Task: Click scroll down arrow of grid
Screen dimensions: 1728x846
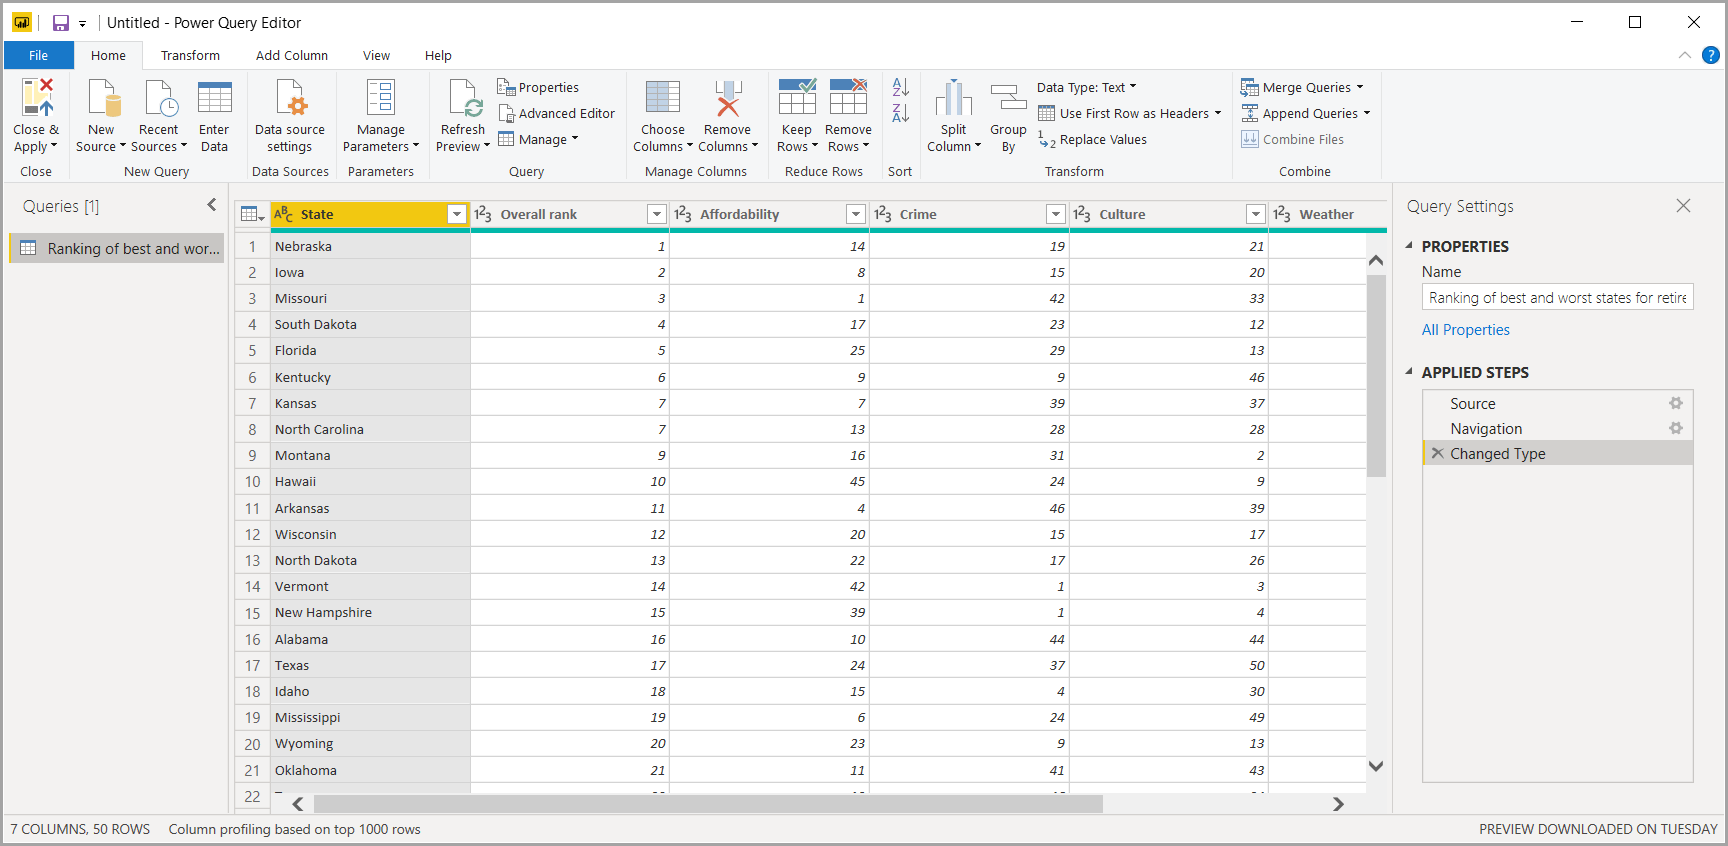Action: (1376, 766)
